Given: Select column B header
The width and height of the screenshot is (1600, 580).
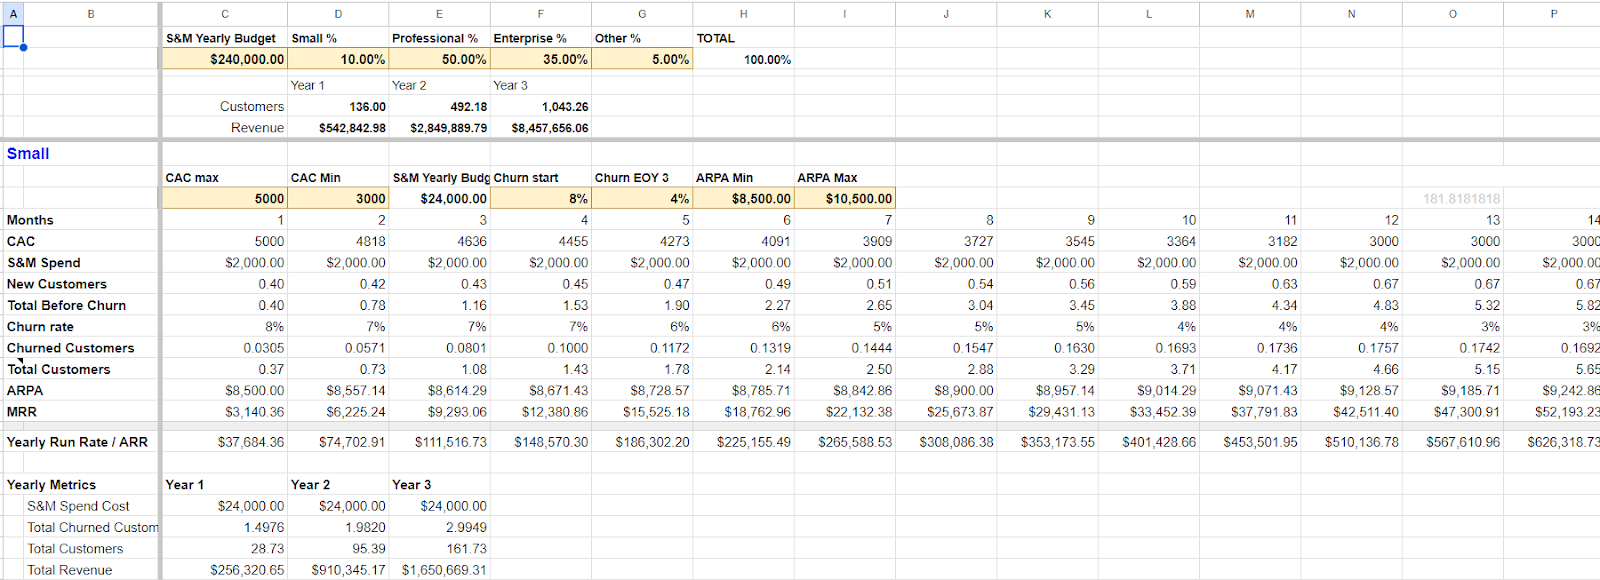Looking at the screenshot, I should click(91, 14).
